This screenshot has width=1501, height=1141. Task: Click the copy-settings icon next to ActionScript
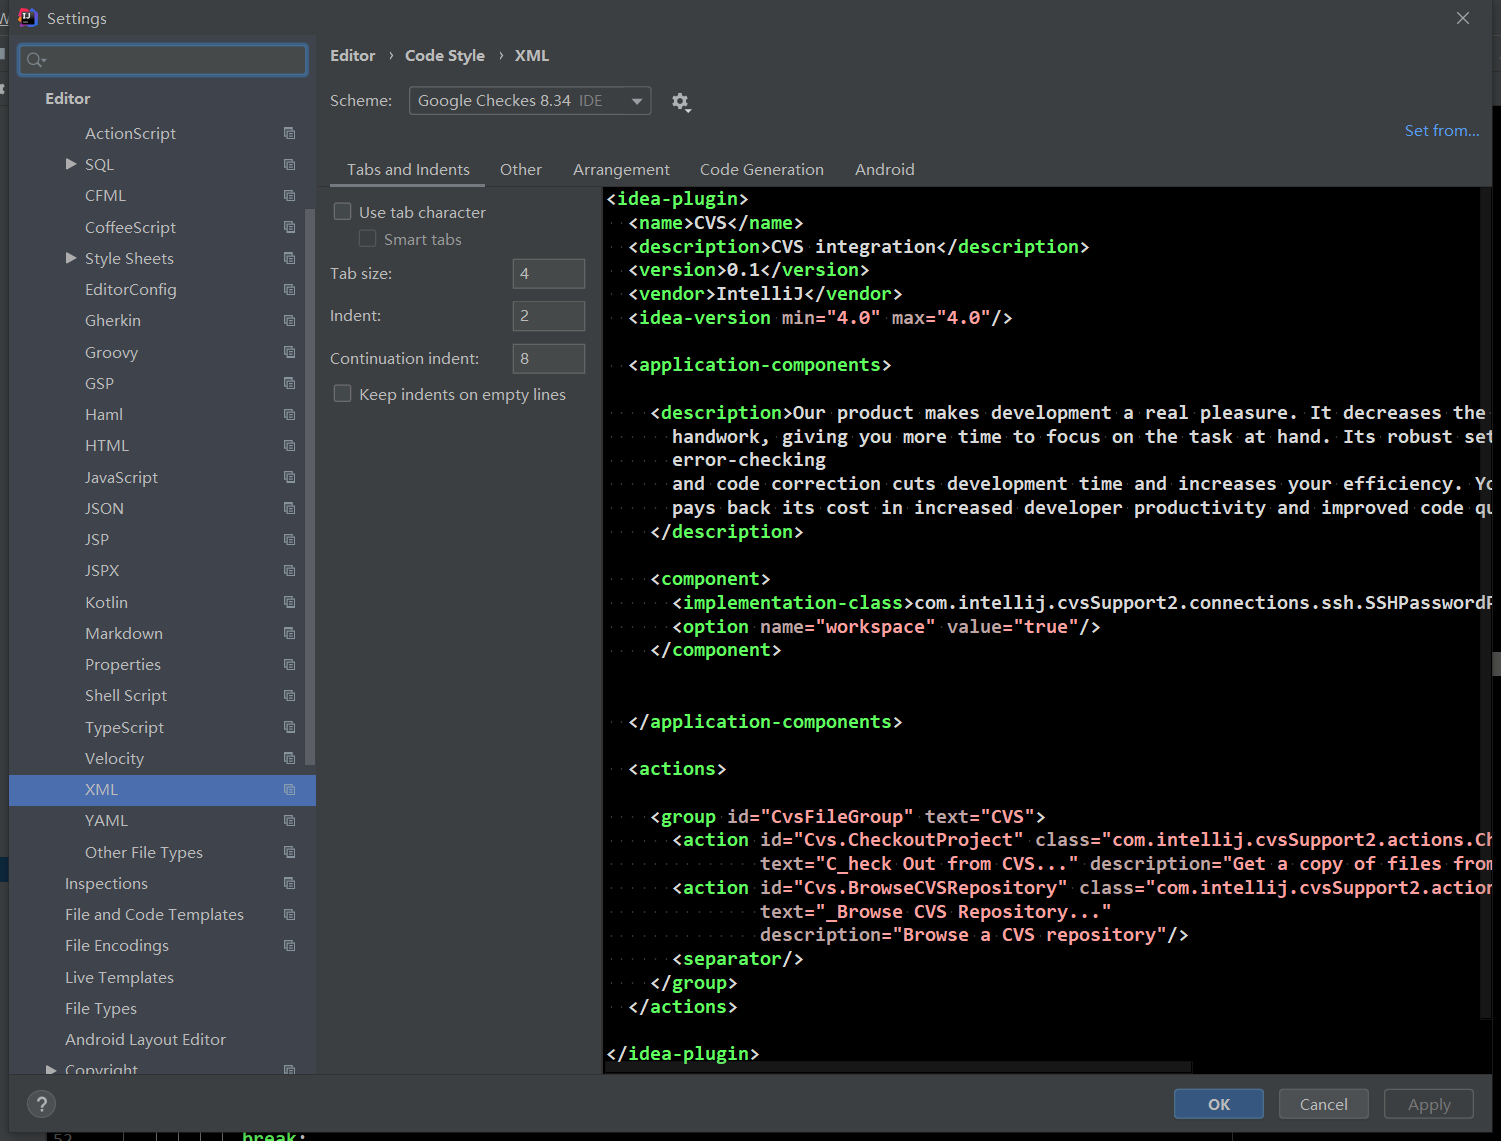pyautogui.click(x=289, y=133)
